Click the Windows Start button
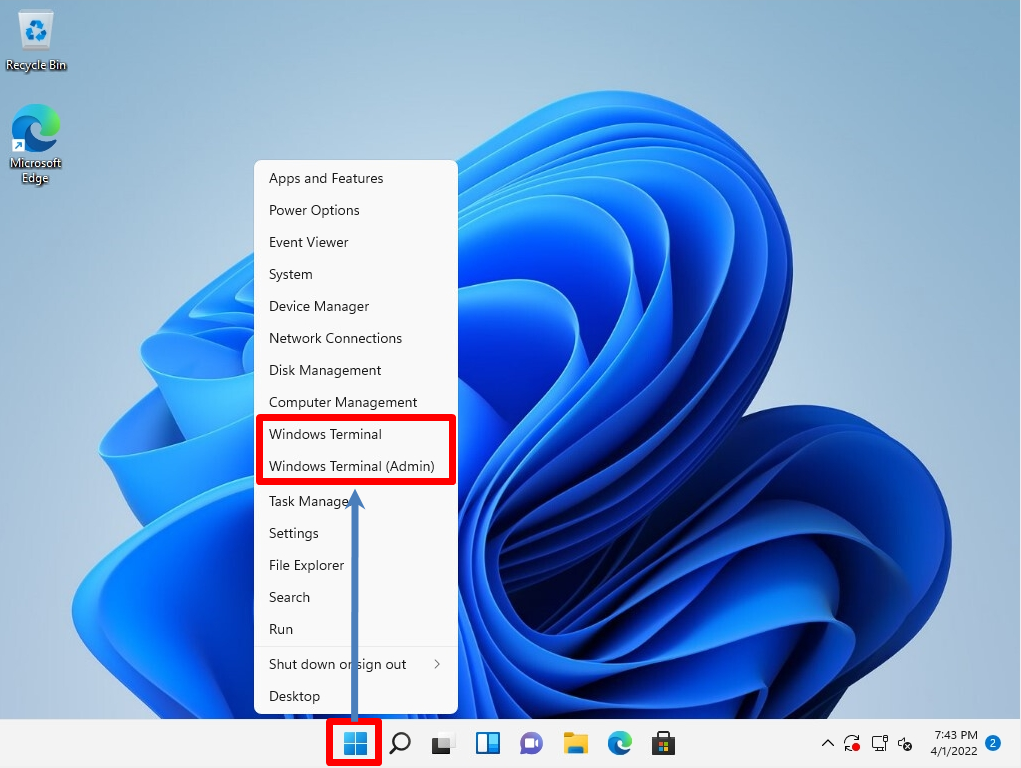This screenshot has width=1021, height=768. click(355, 743)
